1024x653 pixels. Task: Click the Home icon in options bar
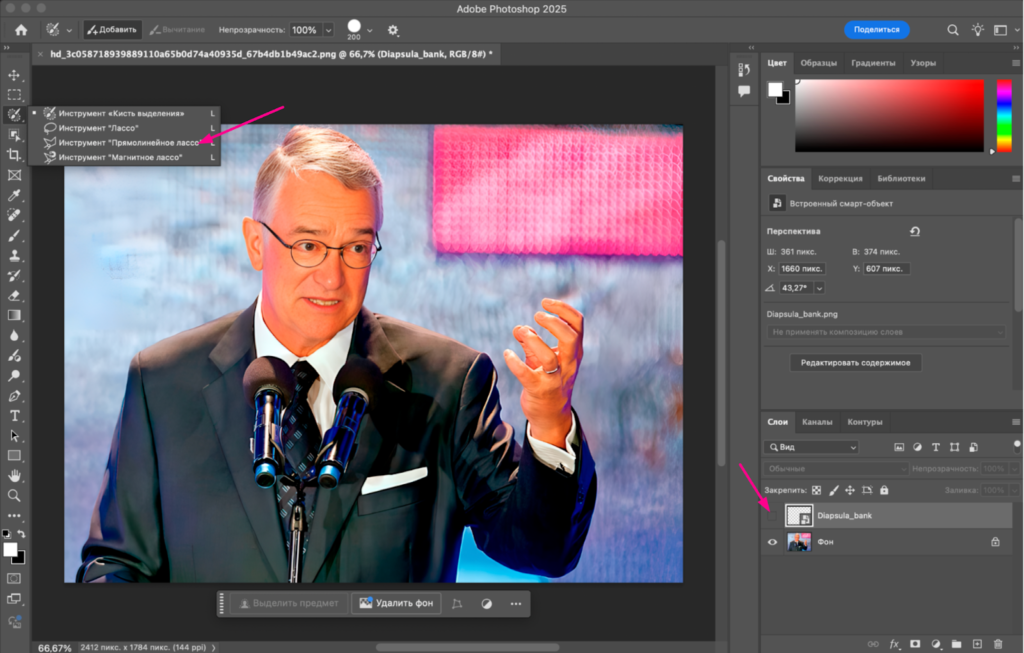21,30
